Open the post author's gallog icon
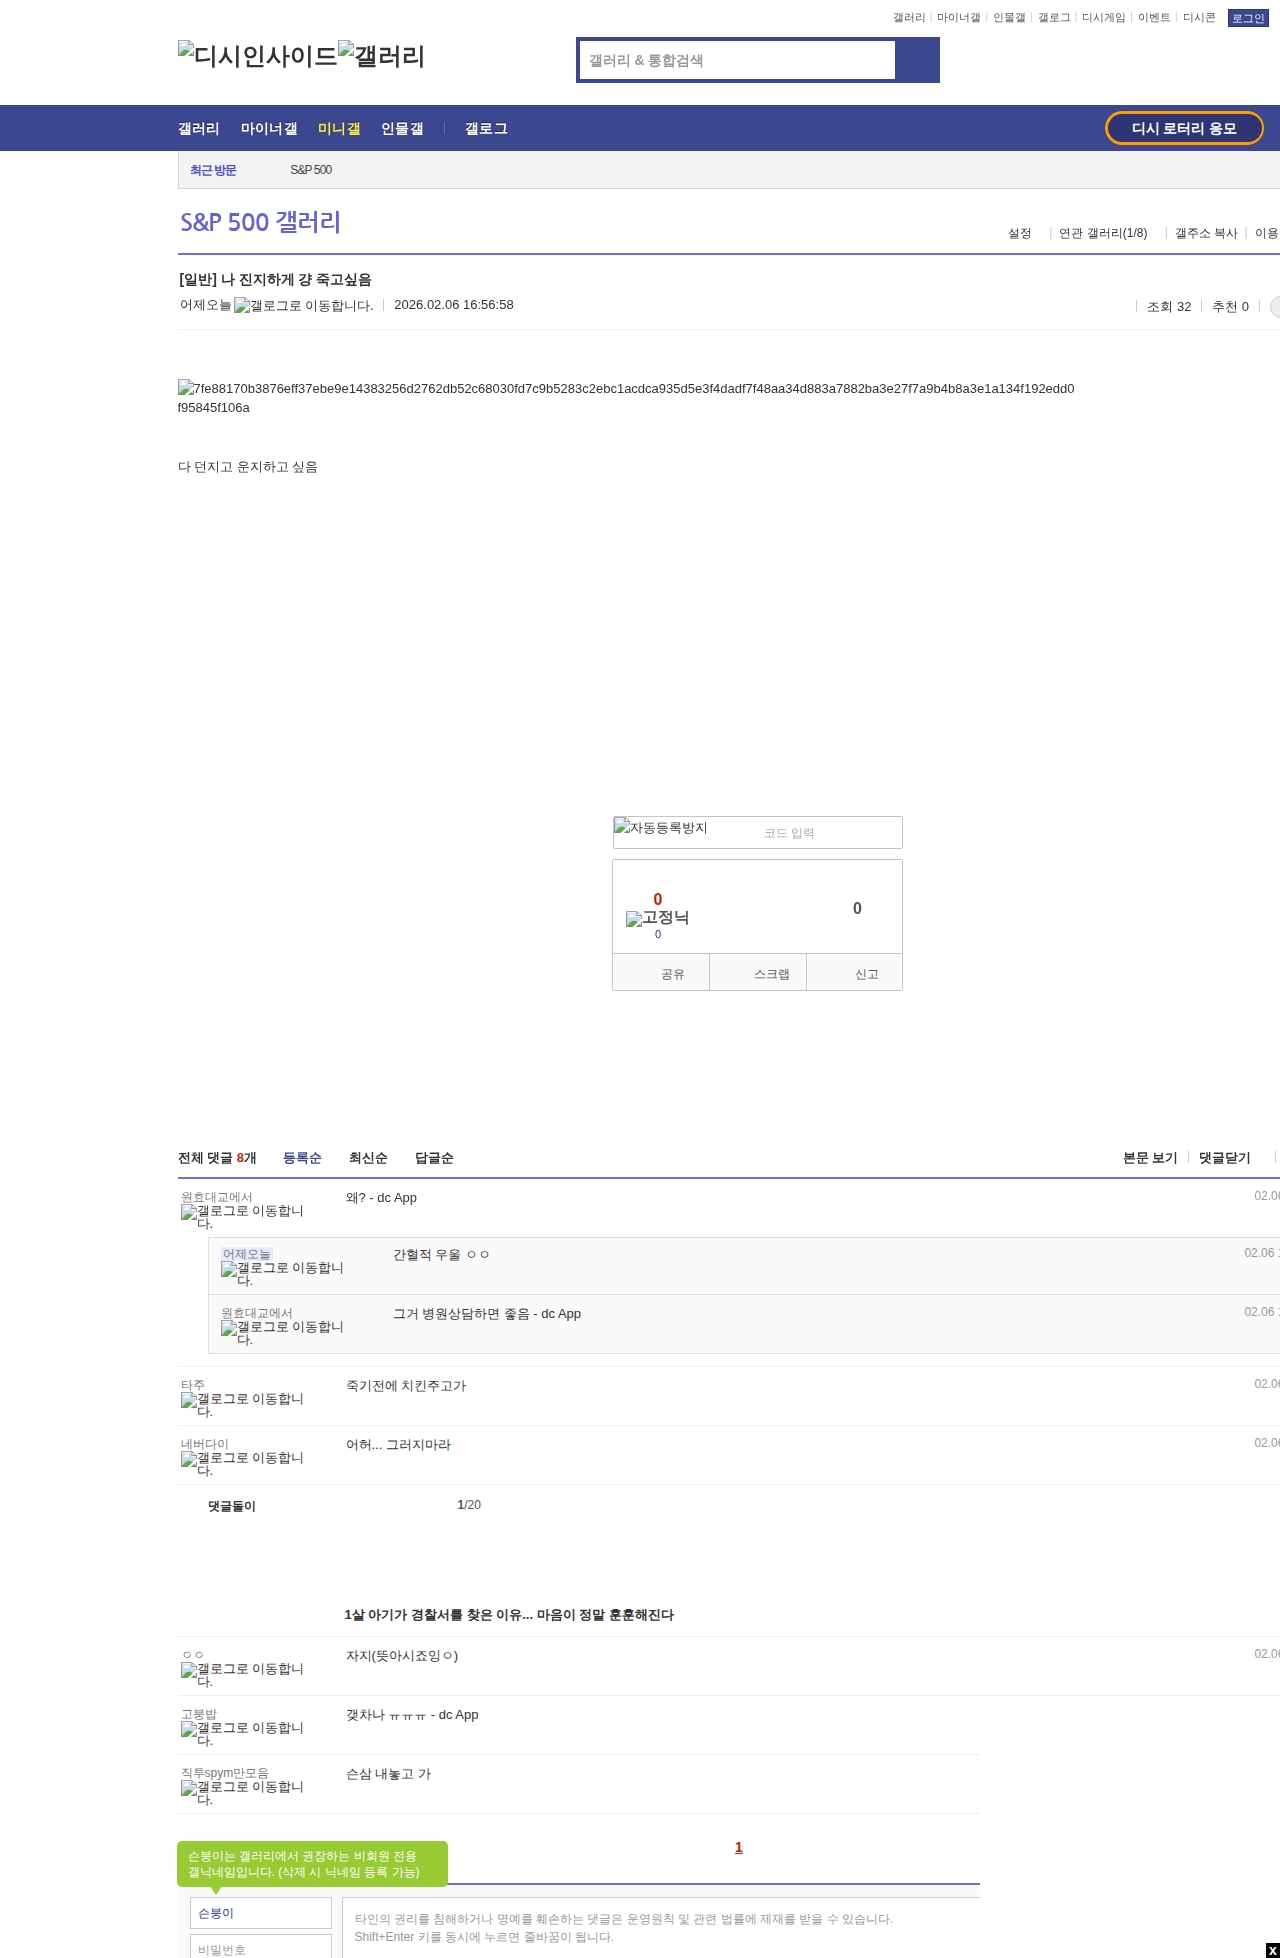This screenshot has height=1958, width=1280. (303, 306)
